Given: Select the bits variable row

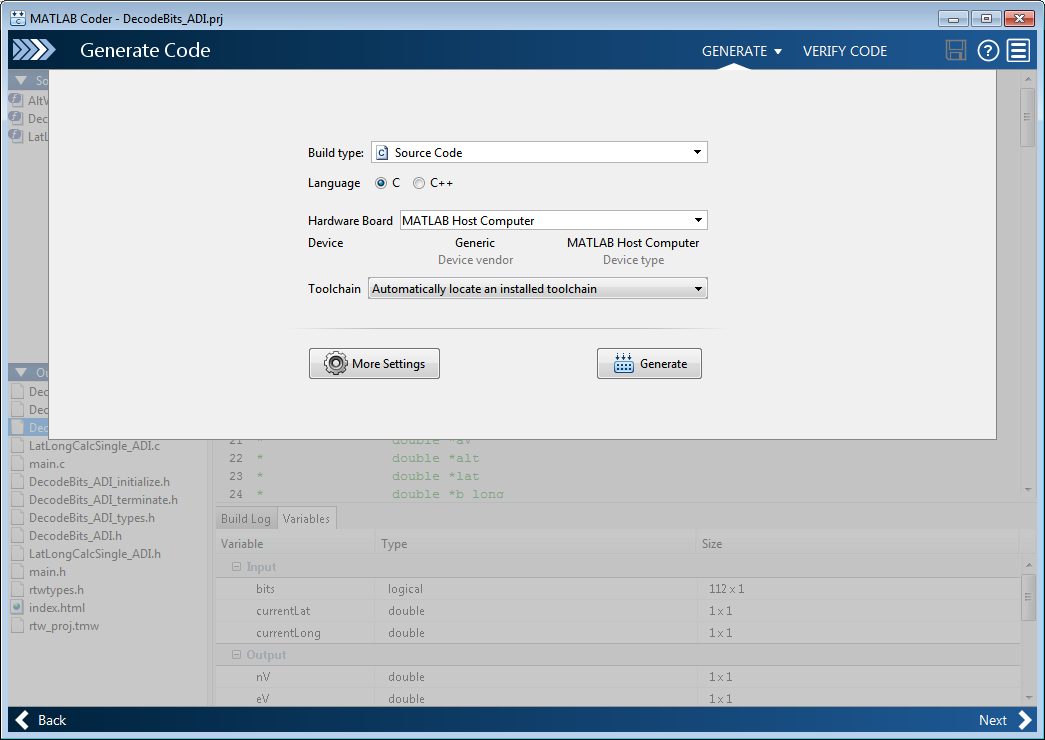Looking at the screenshot, I should coord(618,589).
